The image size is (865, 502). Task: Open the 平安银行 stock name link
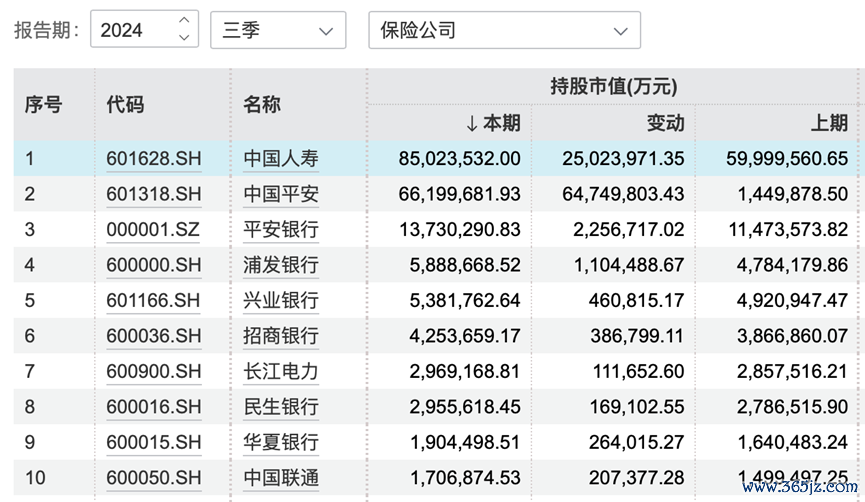click(x=281, y=229)
